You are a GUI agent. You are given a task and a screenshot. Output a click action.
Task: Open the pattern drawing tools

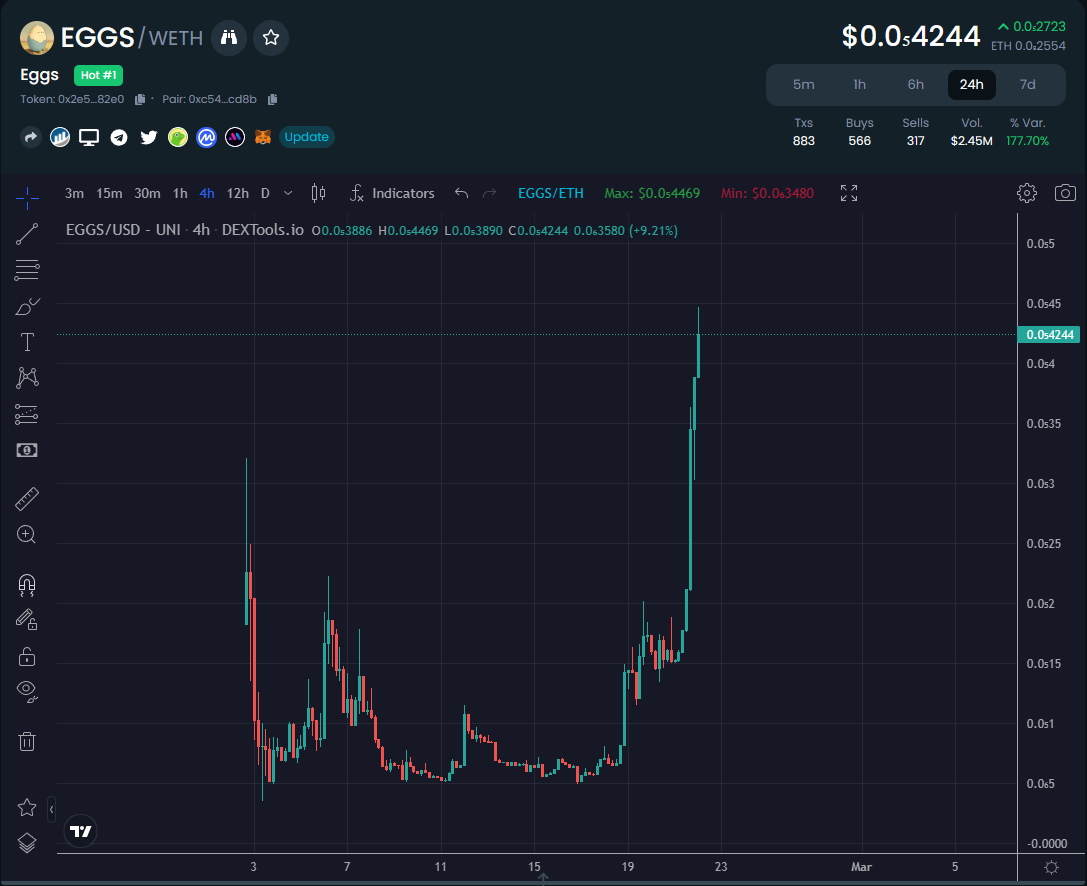point(27,378)
